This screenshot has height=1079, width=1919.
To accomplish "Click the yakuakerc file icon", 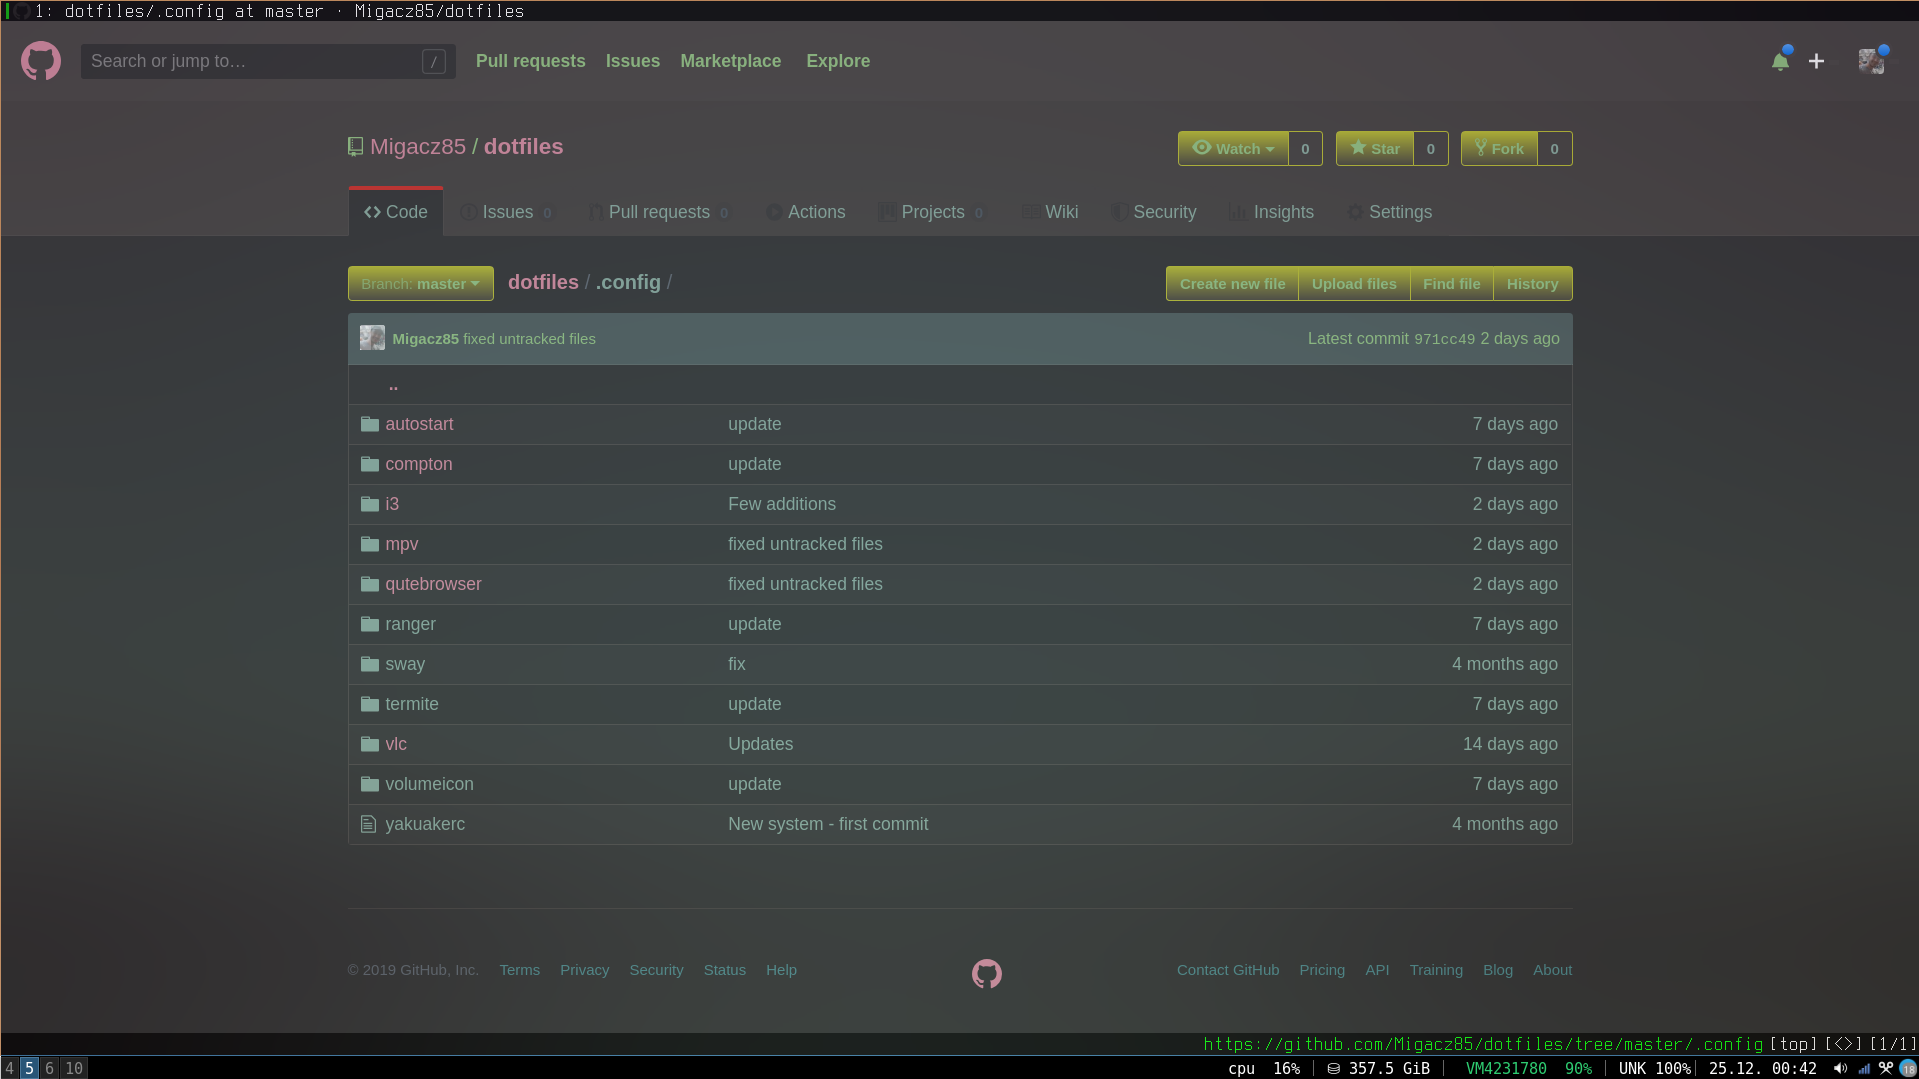I will tap(368, 824).
